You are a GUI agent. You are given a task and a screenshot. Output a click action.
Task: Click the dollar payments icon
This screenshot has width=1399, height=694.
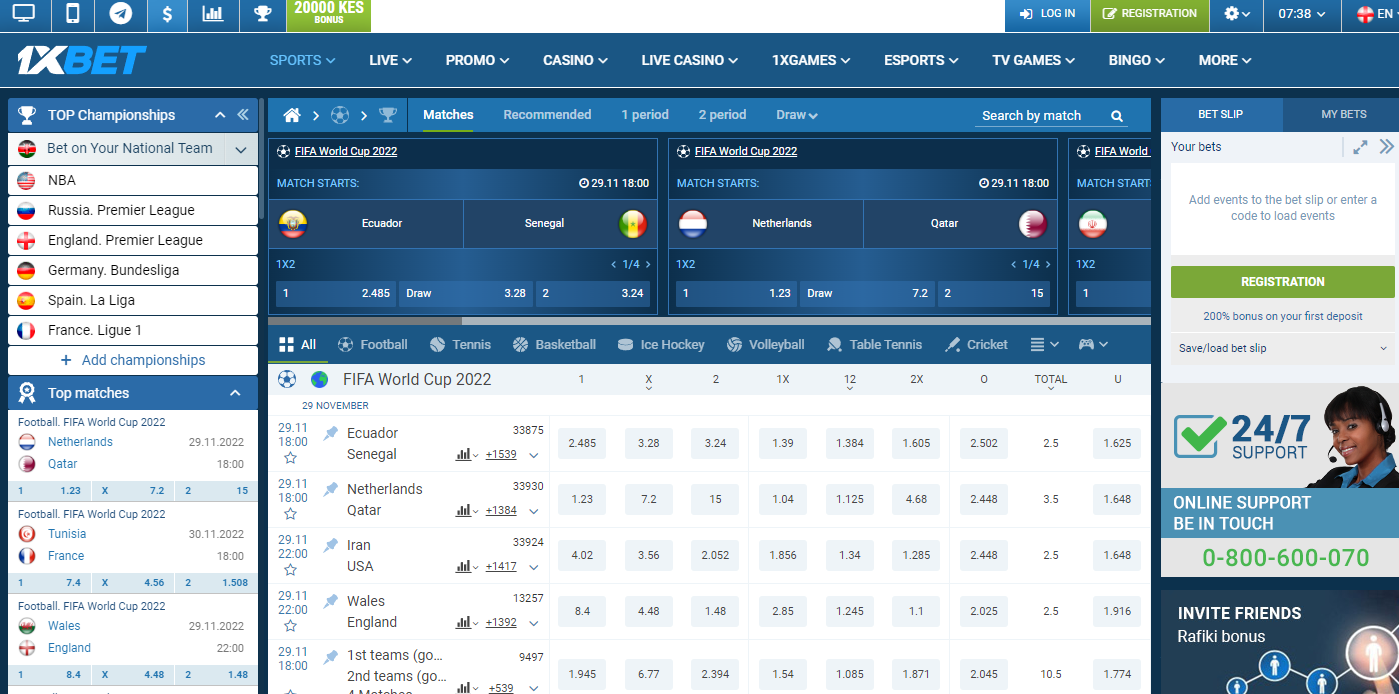tap(167, 14)
